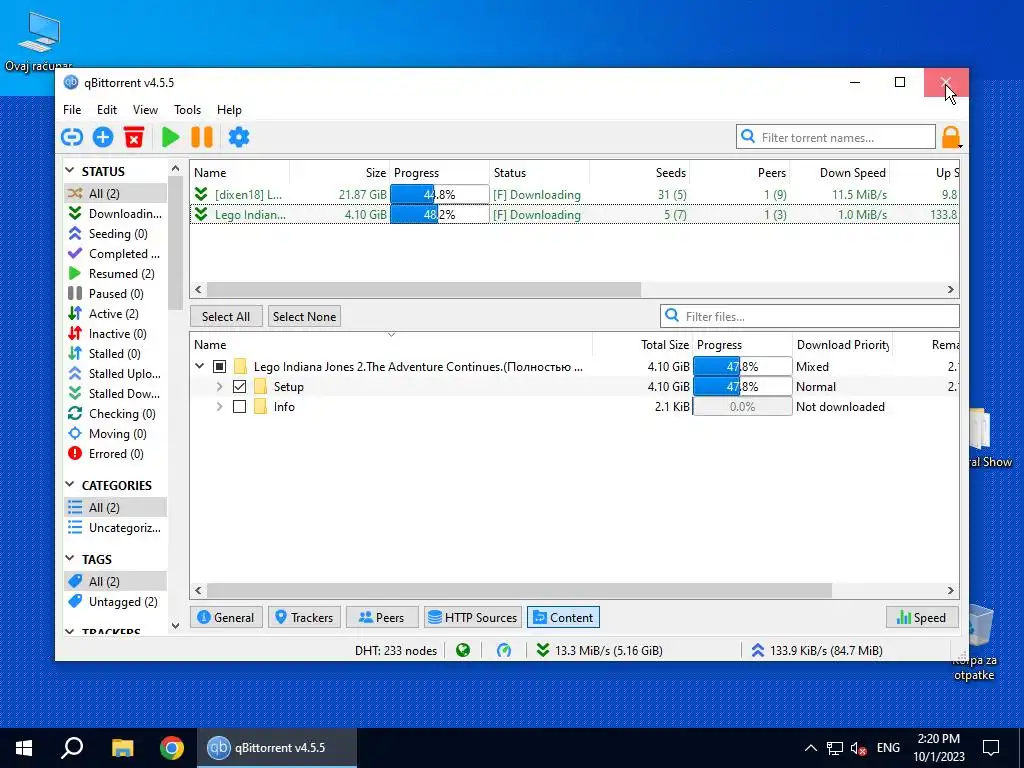Screen dimensions: 1024x768
Task: Filter by Seeding (0) status
Action: pyautogui.click(x=115, y=234)
